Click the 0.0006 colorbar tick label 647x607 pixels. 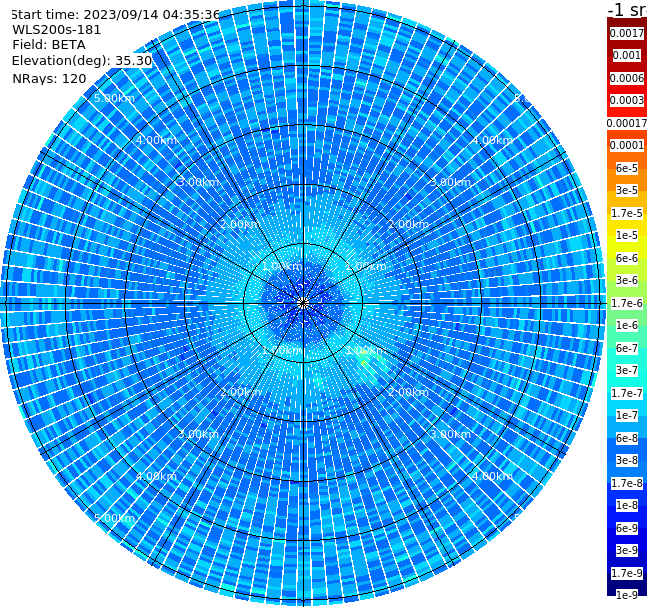click(x=627, y=78)
